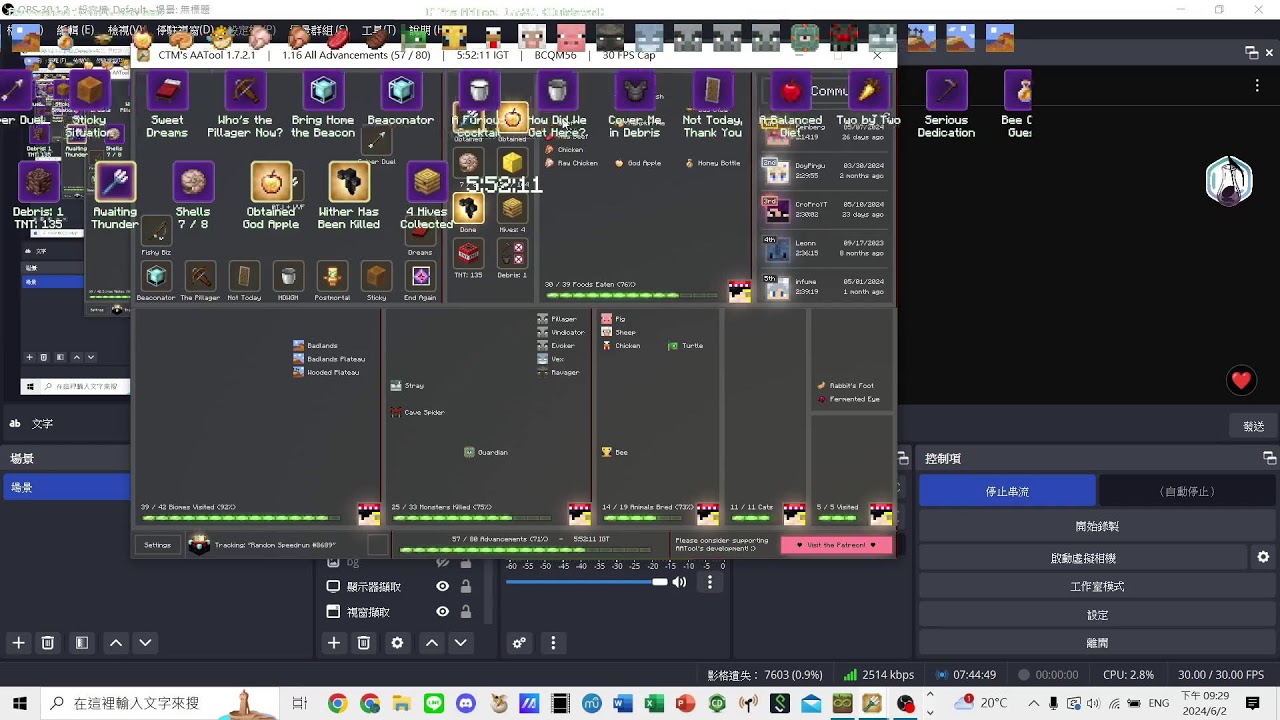Select the Serious Dedication hoe icon
The width and height of the screenshot is (1280, 720).
pos(946,92)
